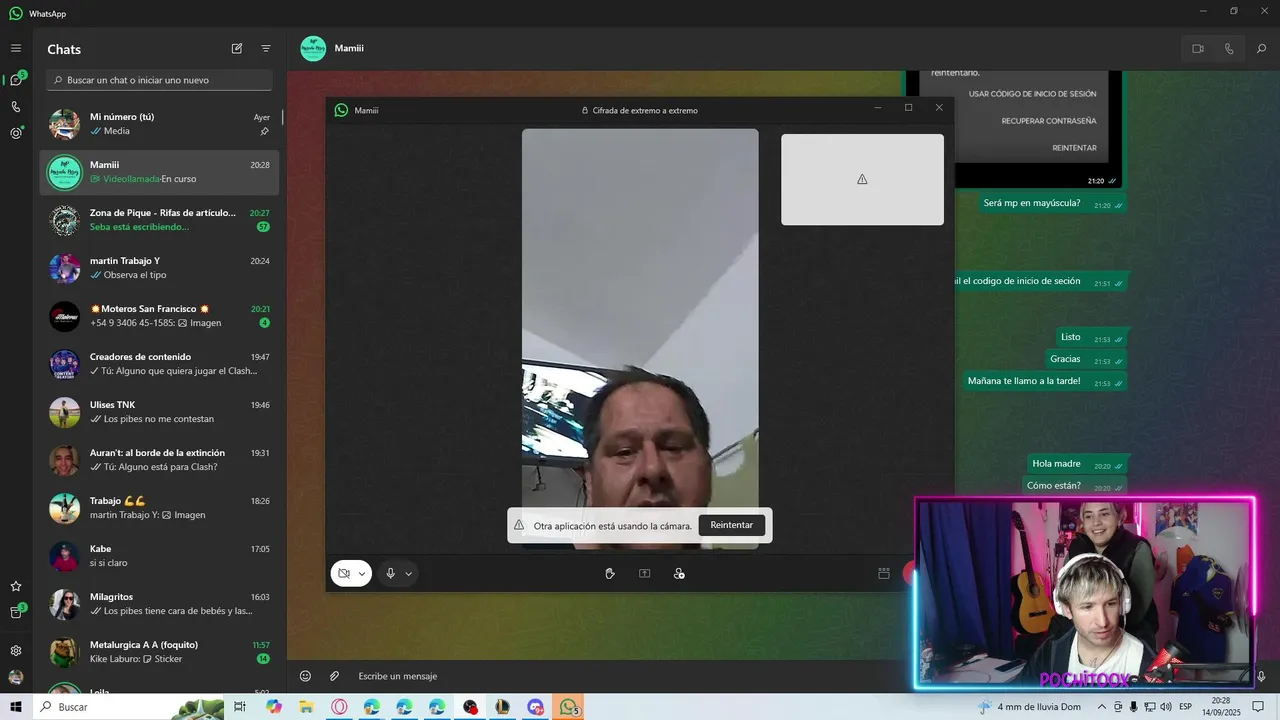Open the Zona de Pique group chat
The height and width of the screenshot is (720, 1280).
159,220
